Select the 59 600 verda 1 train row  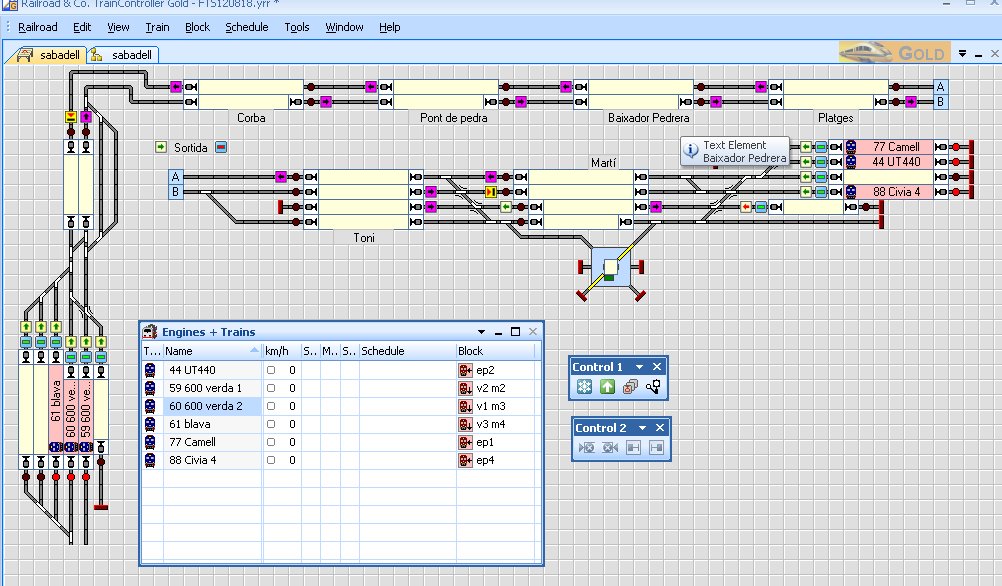point(204,388)
